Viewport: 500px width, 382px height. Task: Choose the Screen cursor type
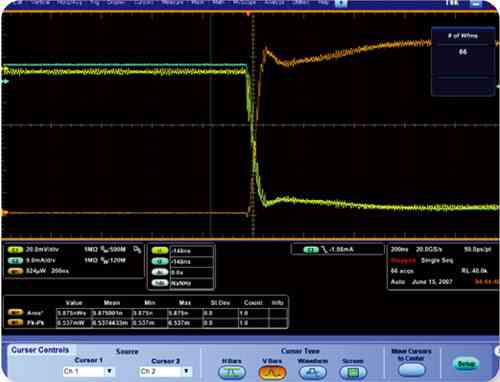[x=353, y=372]
